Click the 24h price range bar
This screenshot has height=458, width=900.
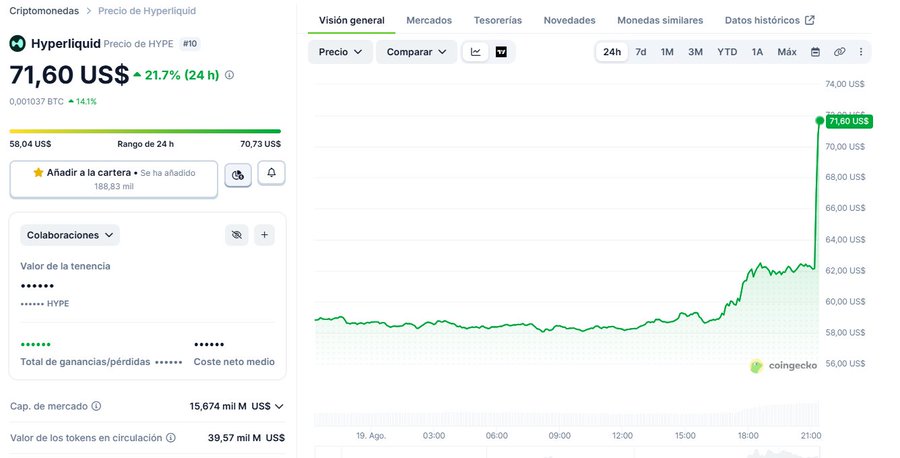pyautogui.click(x=145, y=131)
